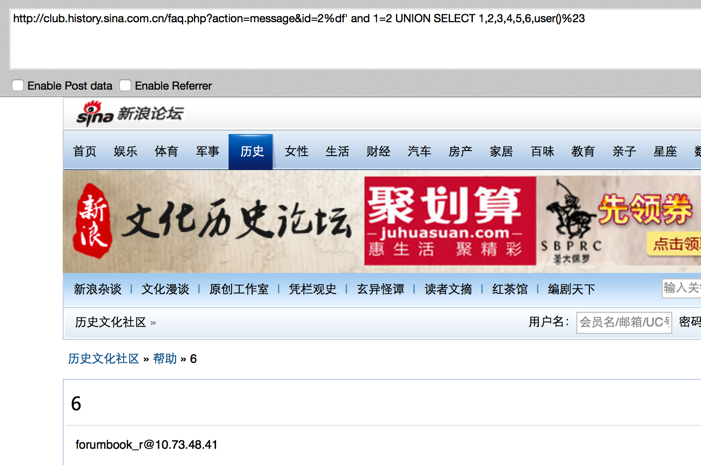Click the red 新浪 seal in banner
701x465 pixels.
[x=93, y=221]
